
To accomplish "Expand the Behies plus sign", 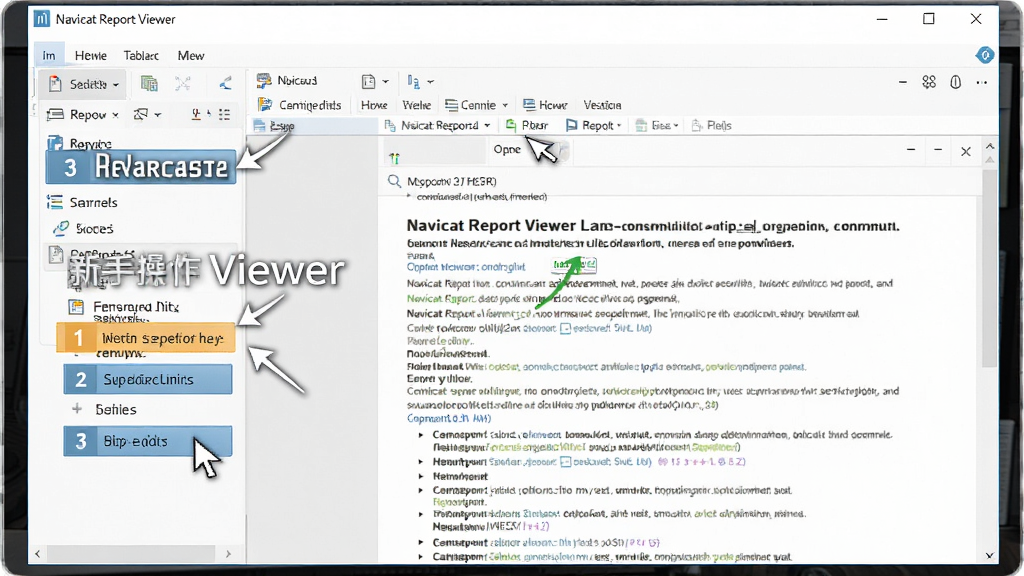I will [77, 409].
